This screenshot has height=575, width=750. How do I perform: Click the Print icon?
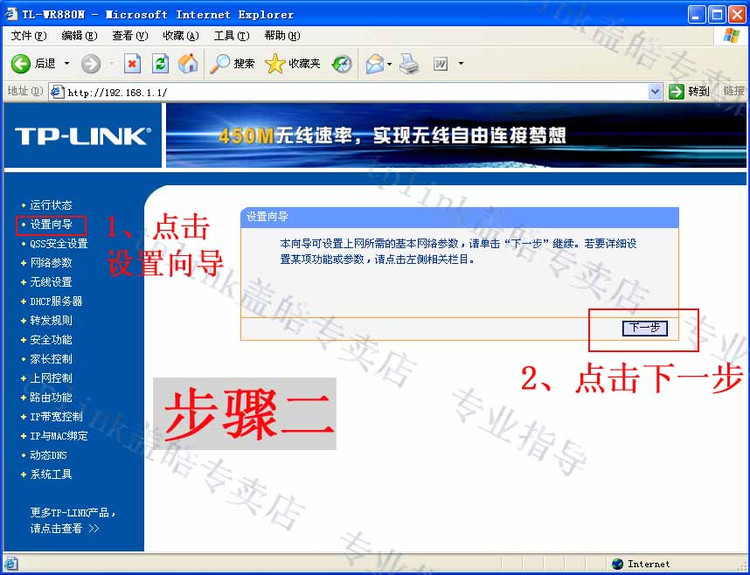point(409,64)
